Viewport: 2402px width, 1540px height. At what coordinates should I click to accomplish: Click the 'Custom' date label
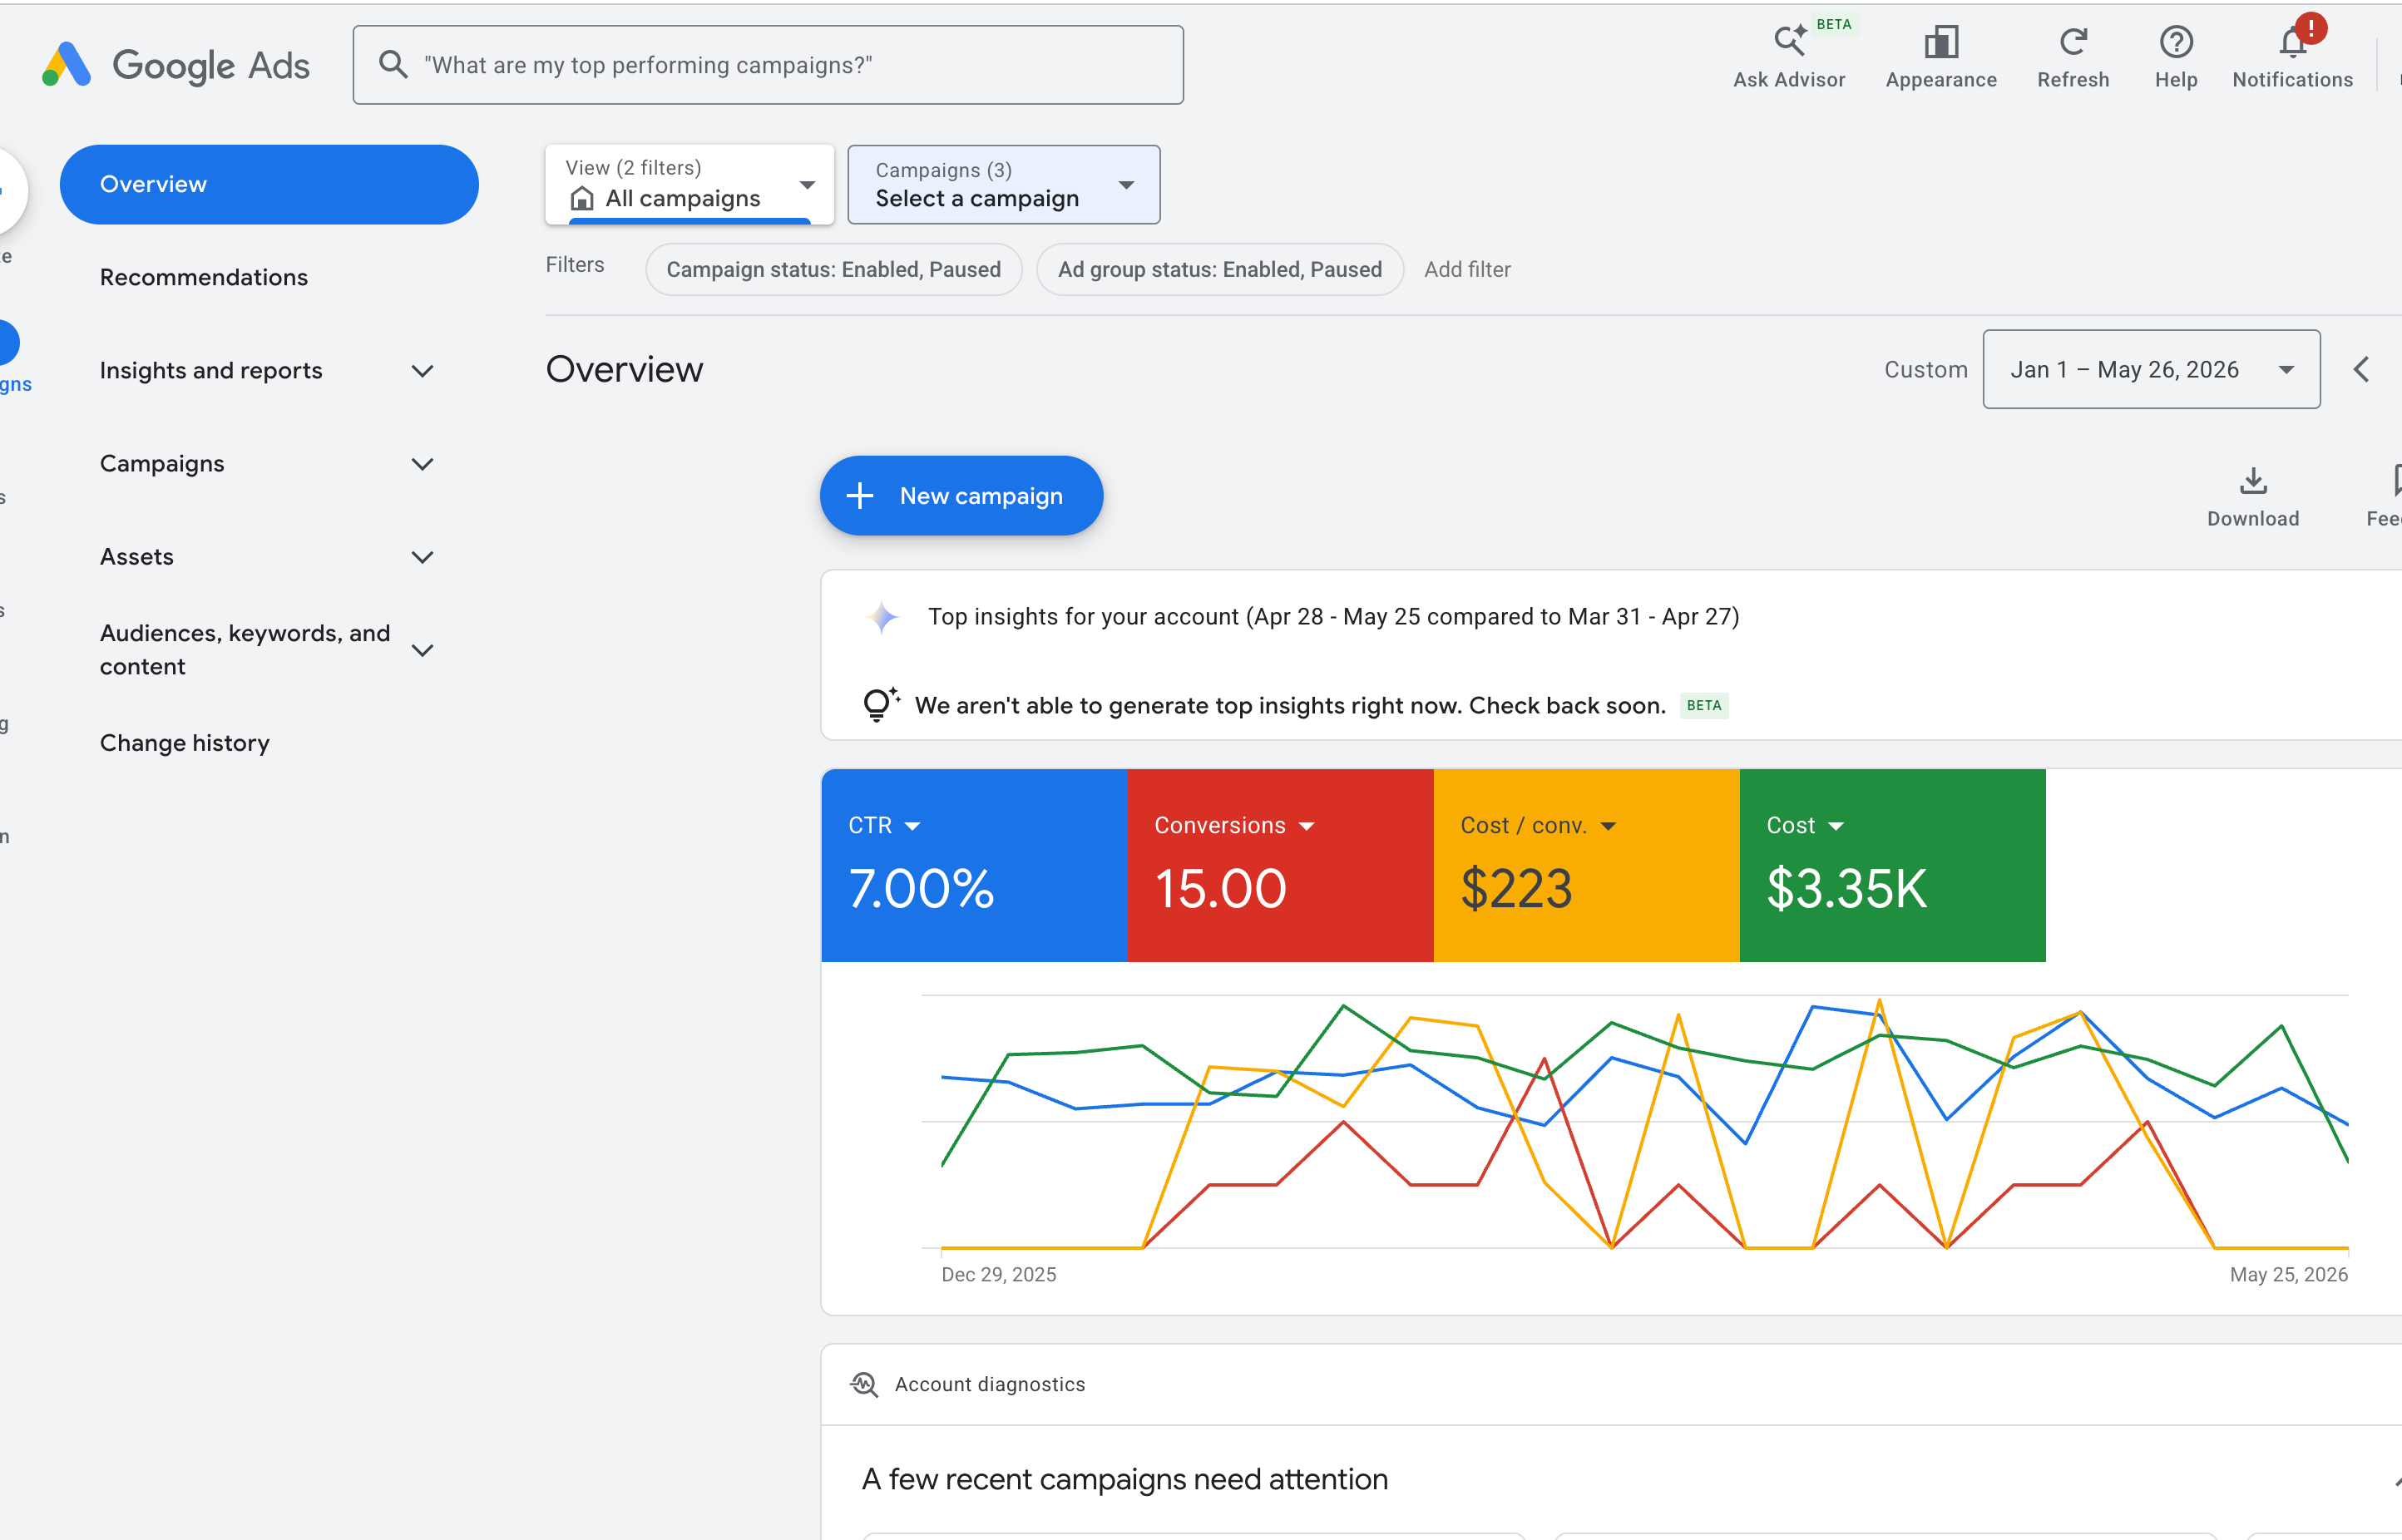click(x=1925, y=369)
